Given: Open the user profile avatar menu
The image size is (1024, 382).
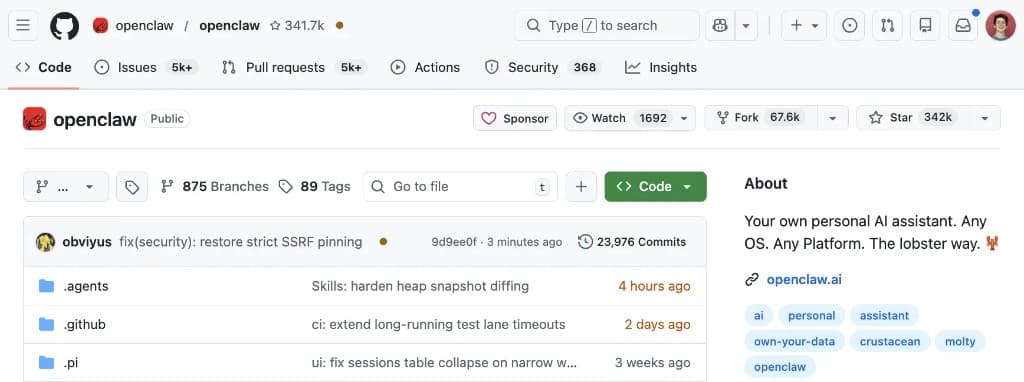Looking at the screenshot, I should coord(1000,25).
